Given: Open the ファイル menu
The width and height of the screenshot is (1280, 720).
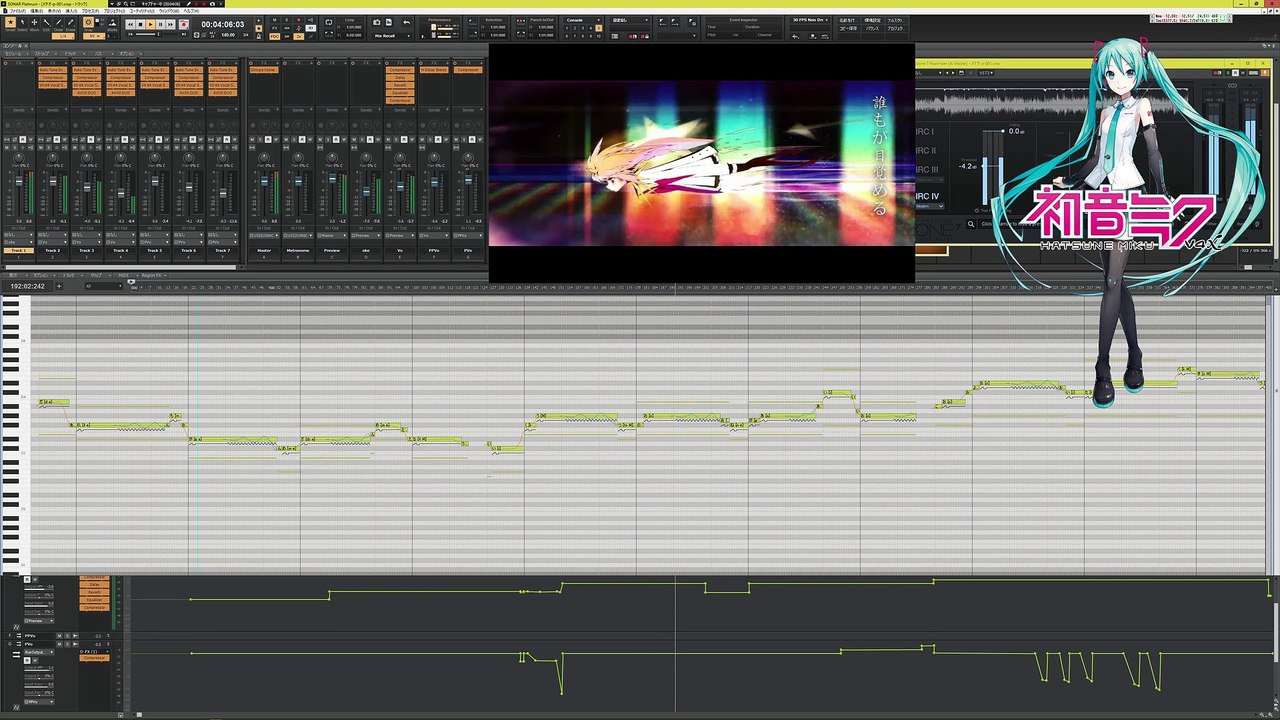Looking at the screenshot, I should coord(17,11).
